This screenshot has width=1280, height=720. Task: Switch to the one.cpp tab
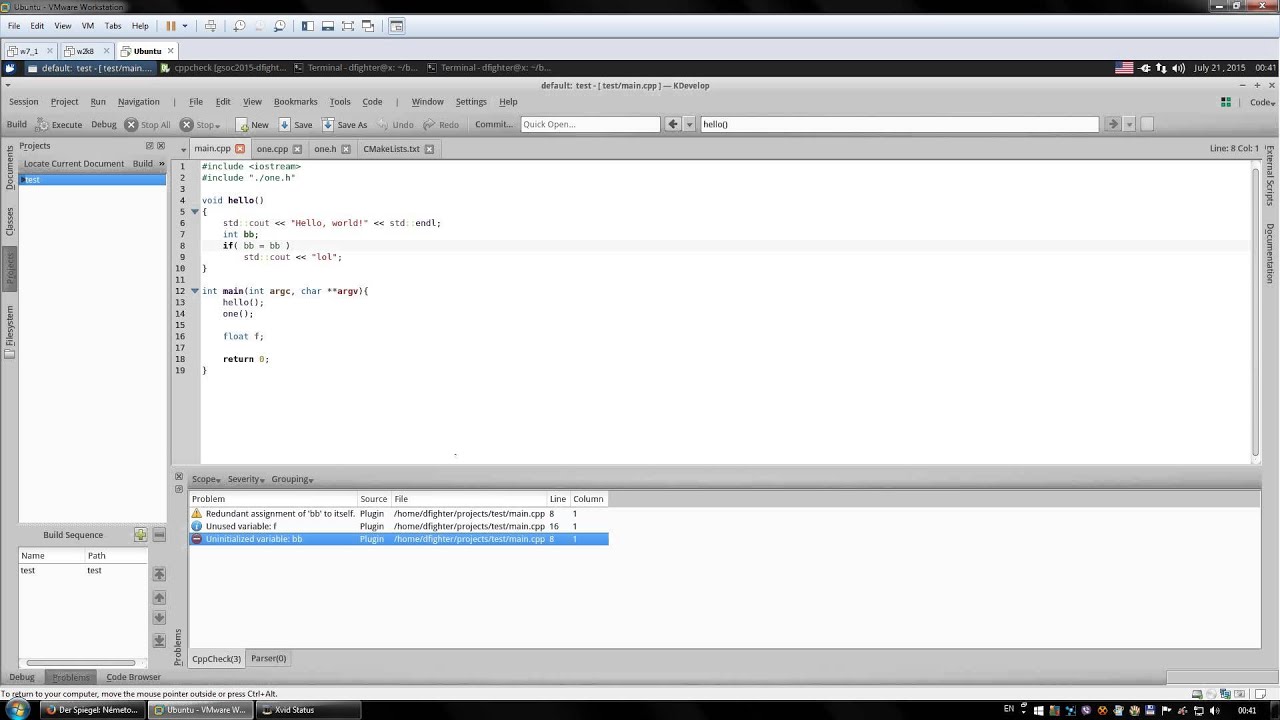tap(272, 149)
